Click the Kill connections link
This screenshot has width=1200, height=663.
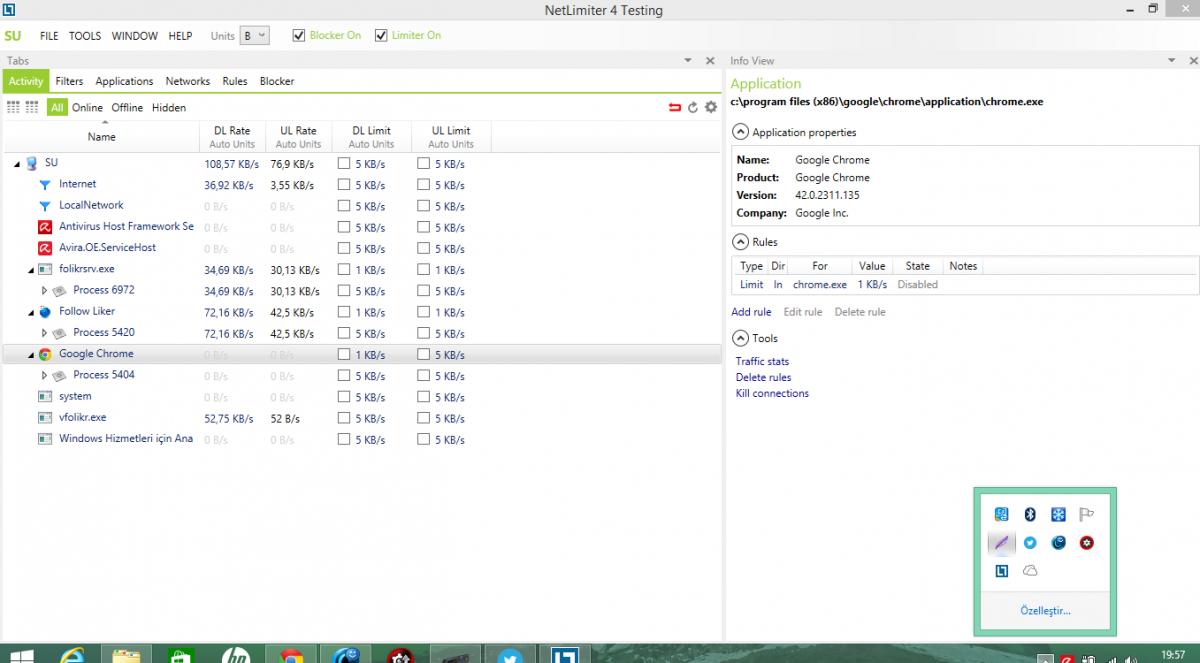772,393
